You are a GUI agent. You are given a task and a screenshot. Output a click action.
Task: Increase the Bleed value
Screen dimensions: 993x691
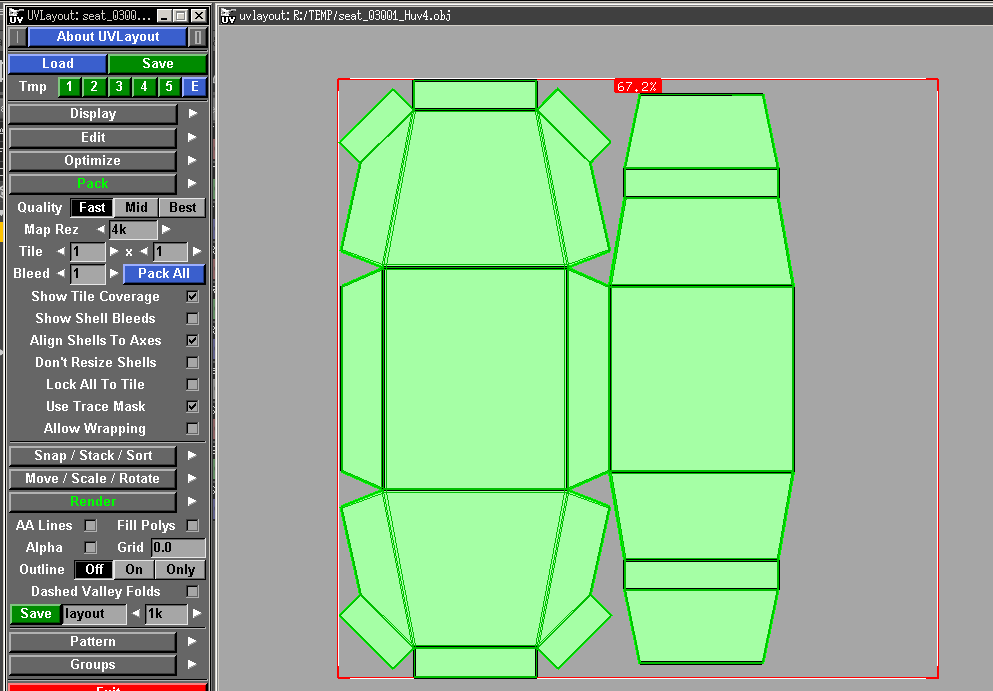pos(114,274)
